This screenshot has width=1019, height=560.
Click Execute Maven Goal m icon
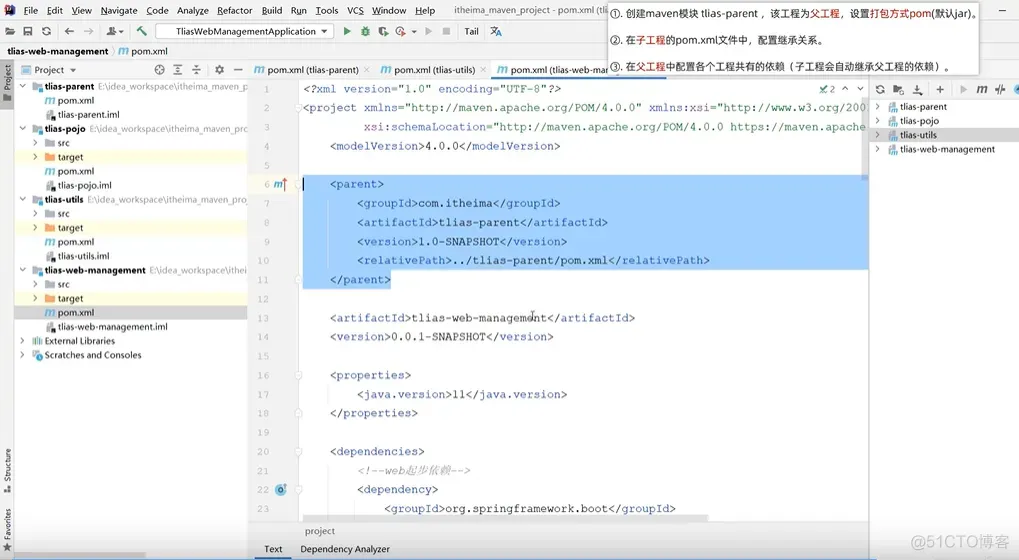(982, 90)
